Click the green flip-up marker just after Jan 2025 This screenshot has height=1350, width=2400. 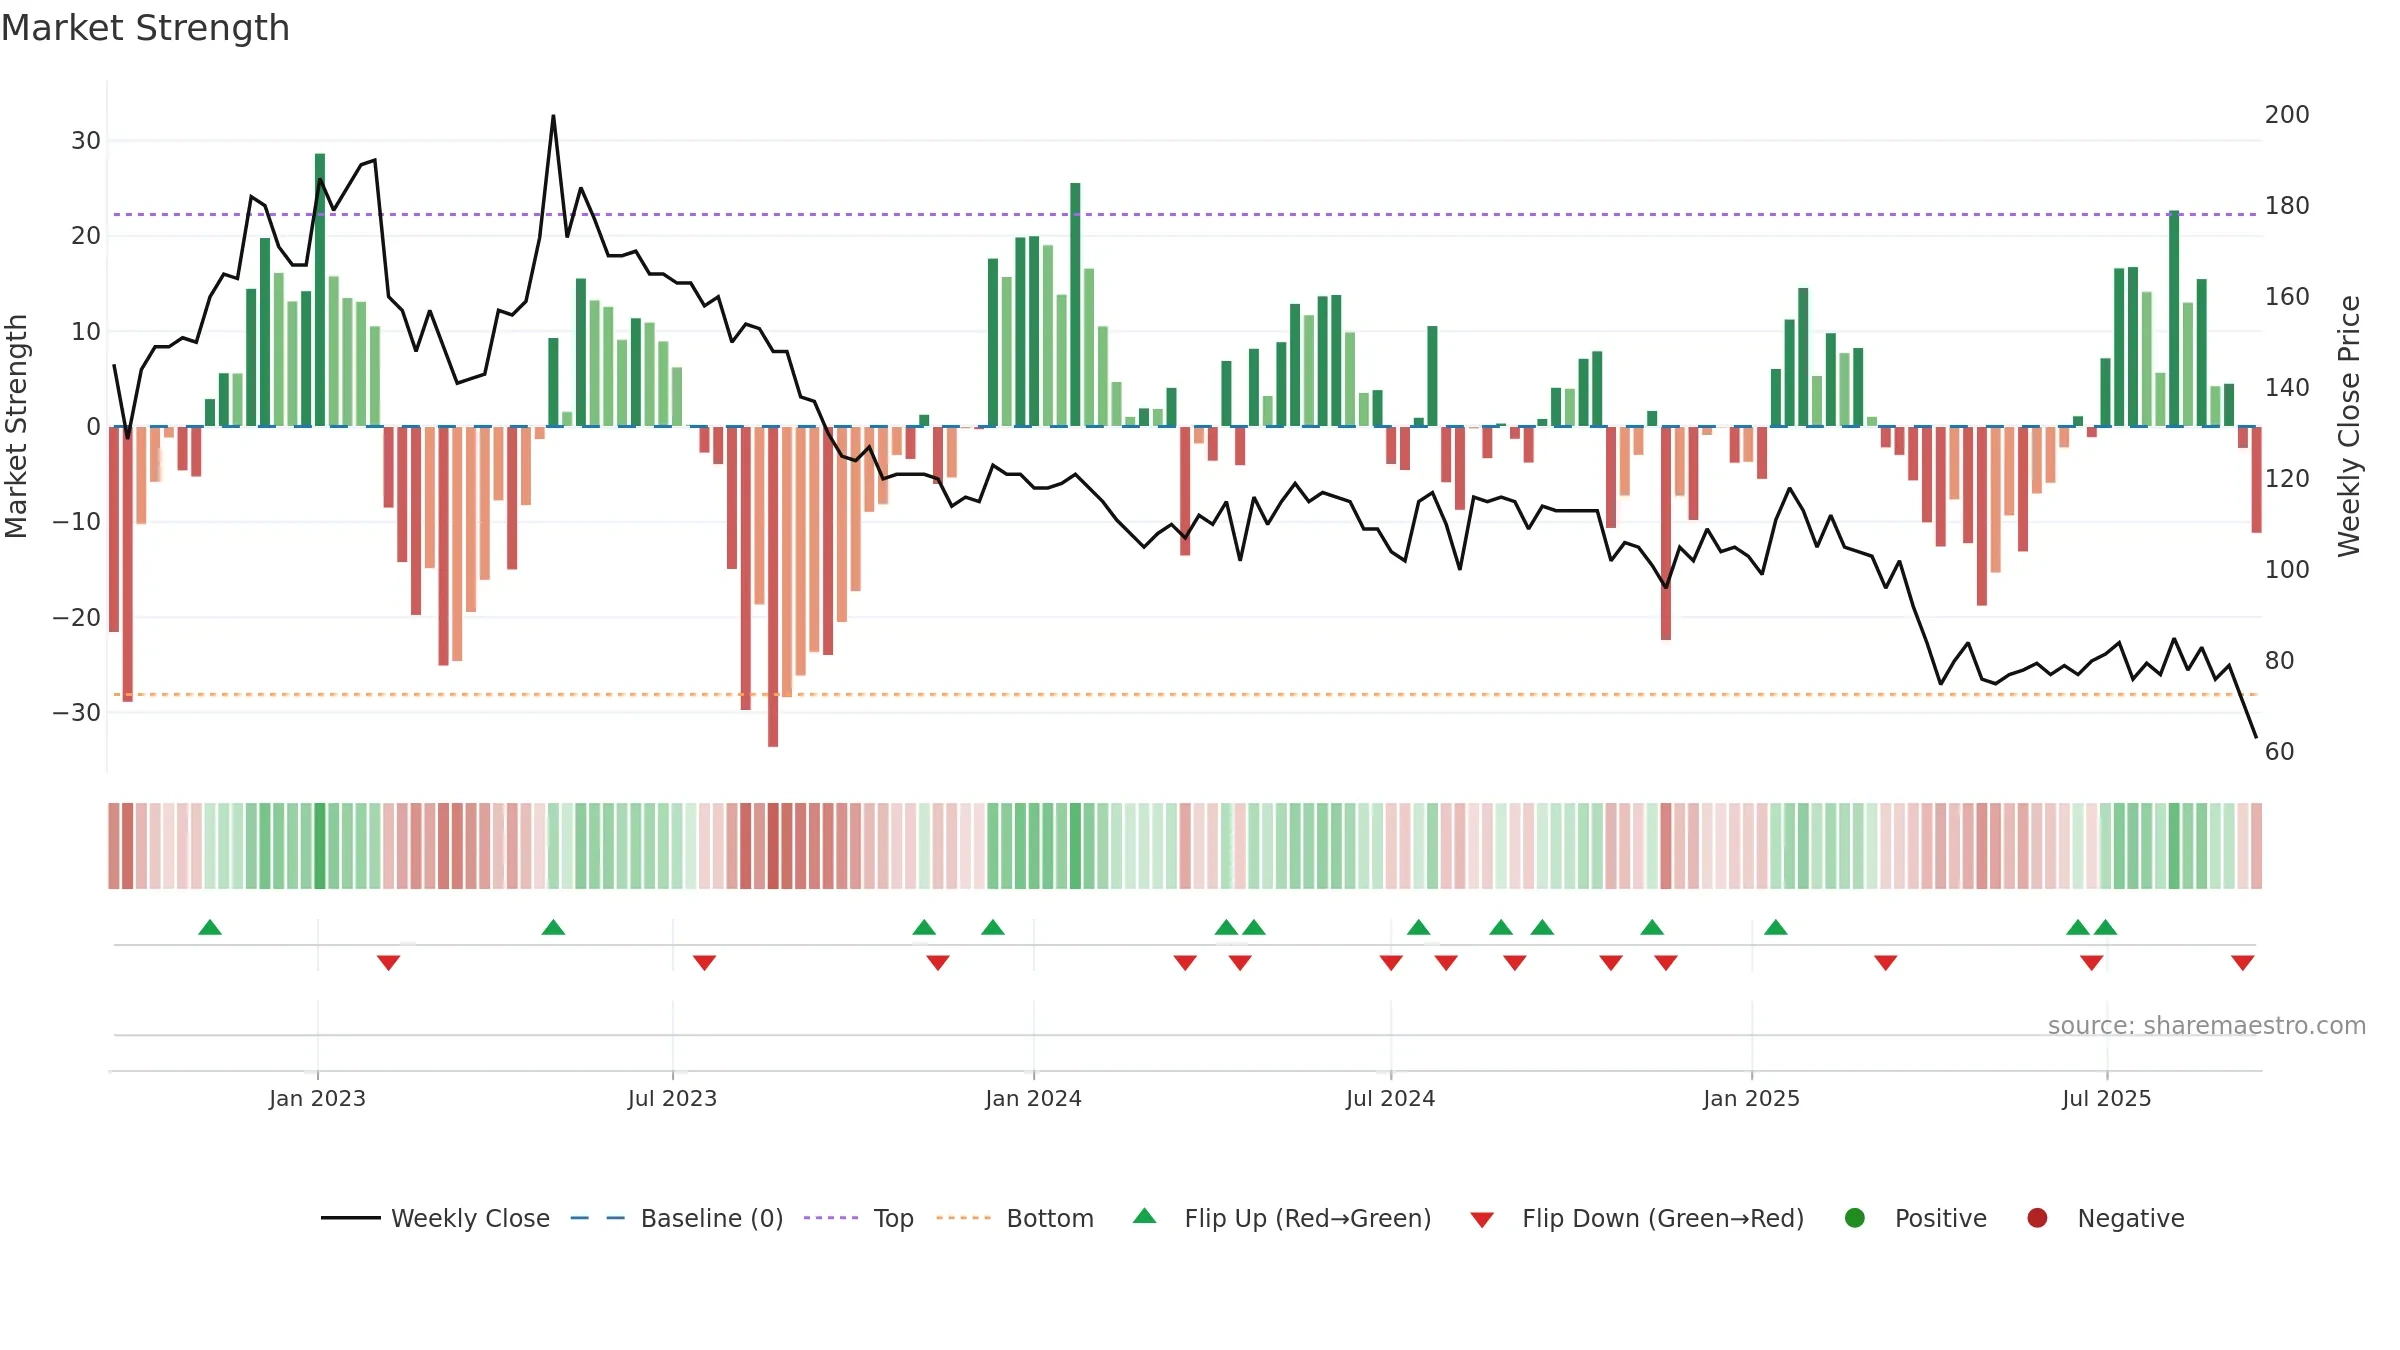1776,927
